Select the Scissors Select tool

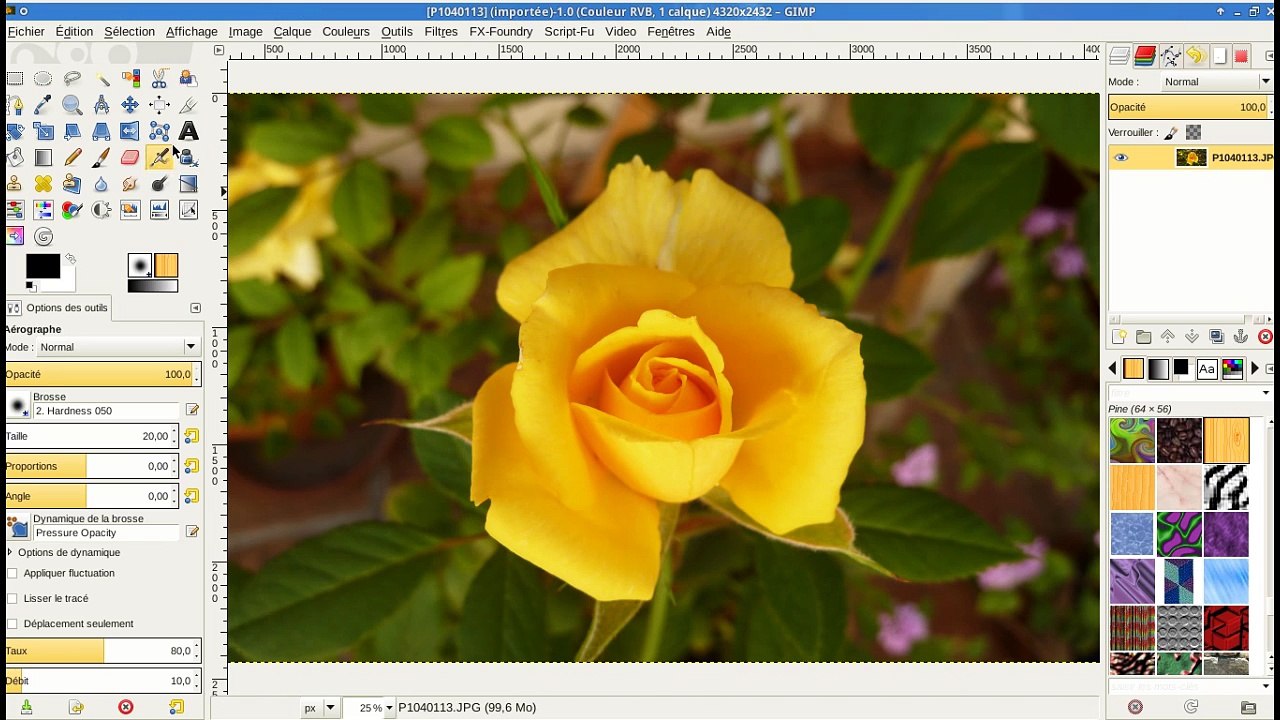[159, 79]
